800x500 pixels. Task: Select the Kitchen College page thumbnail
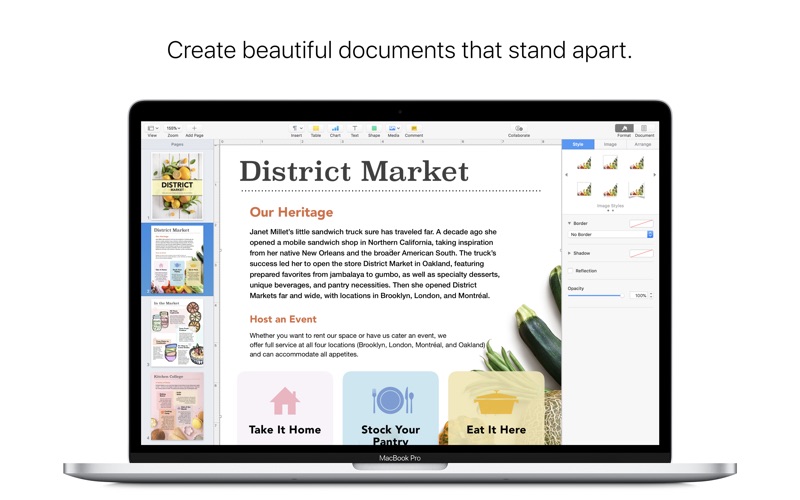(178, 406)
